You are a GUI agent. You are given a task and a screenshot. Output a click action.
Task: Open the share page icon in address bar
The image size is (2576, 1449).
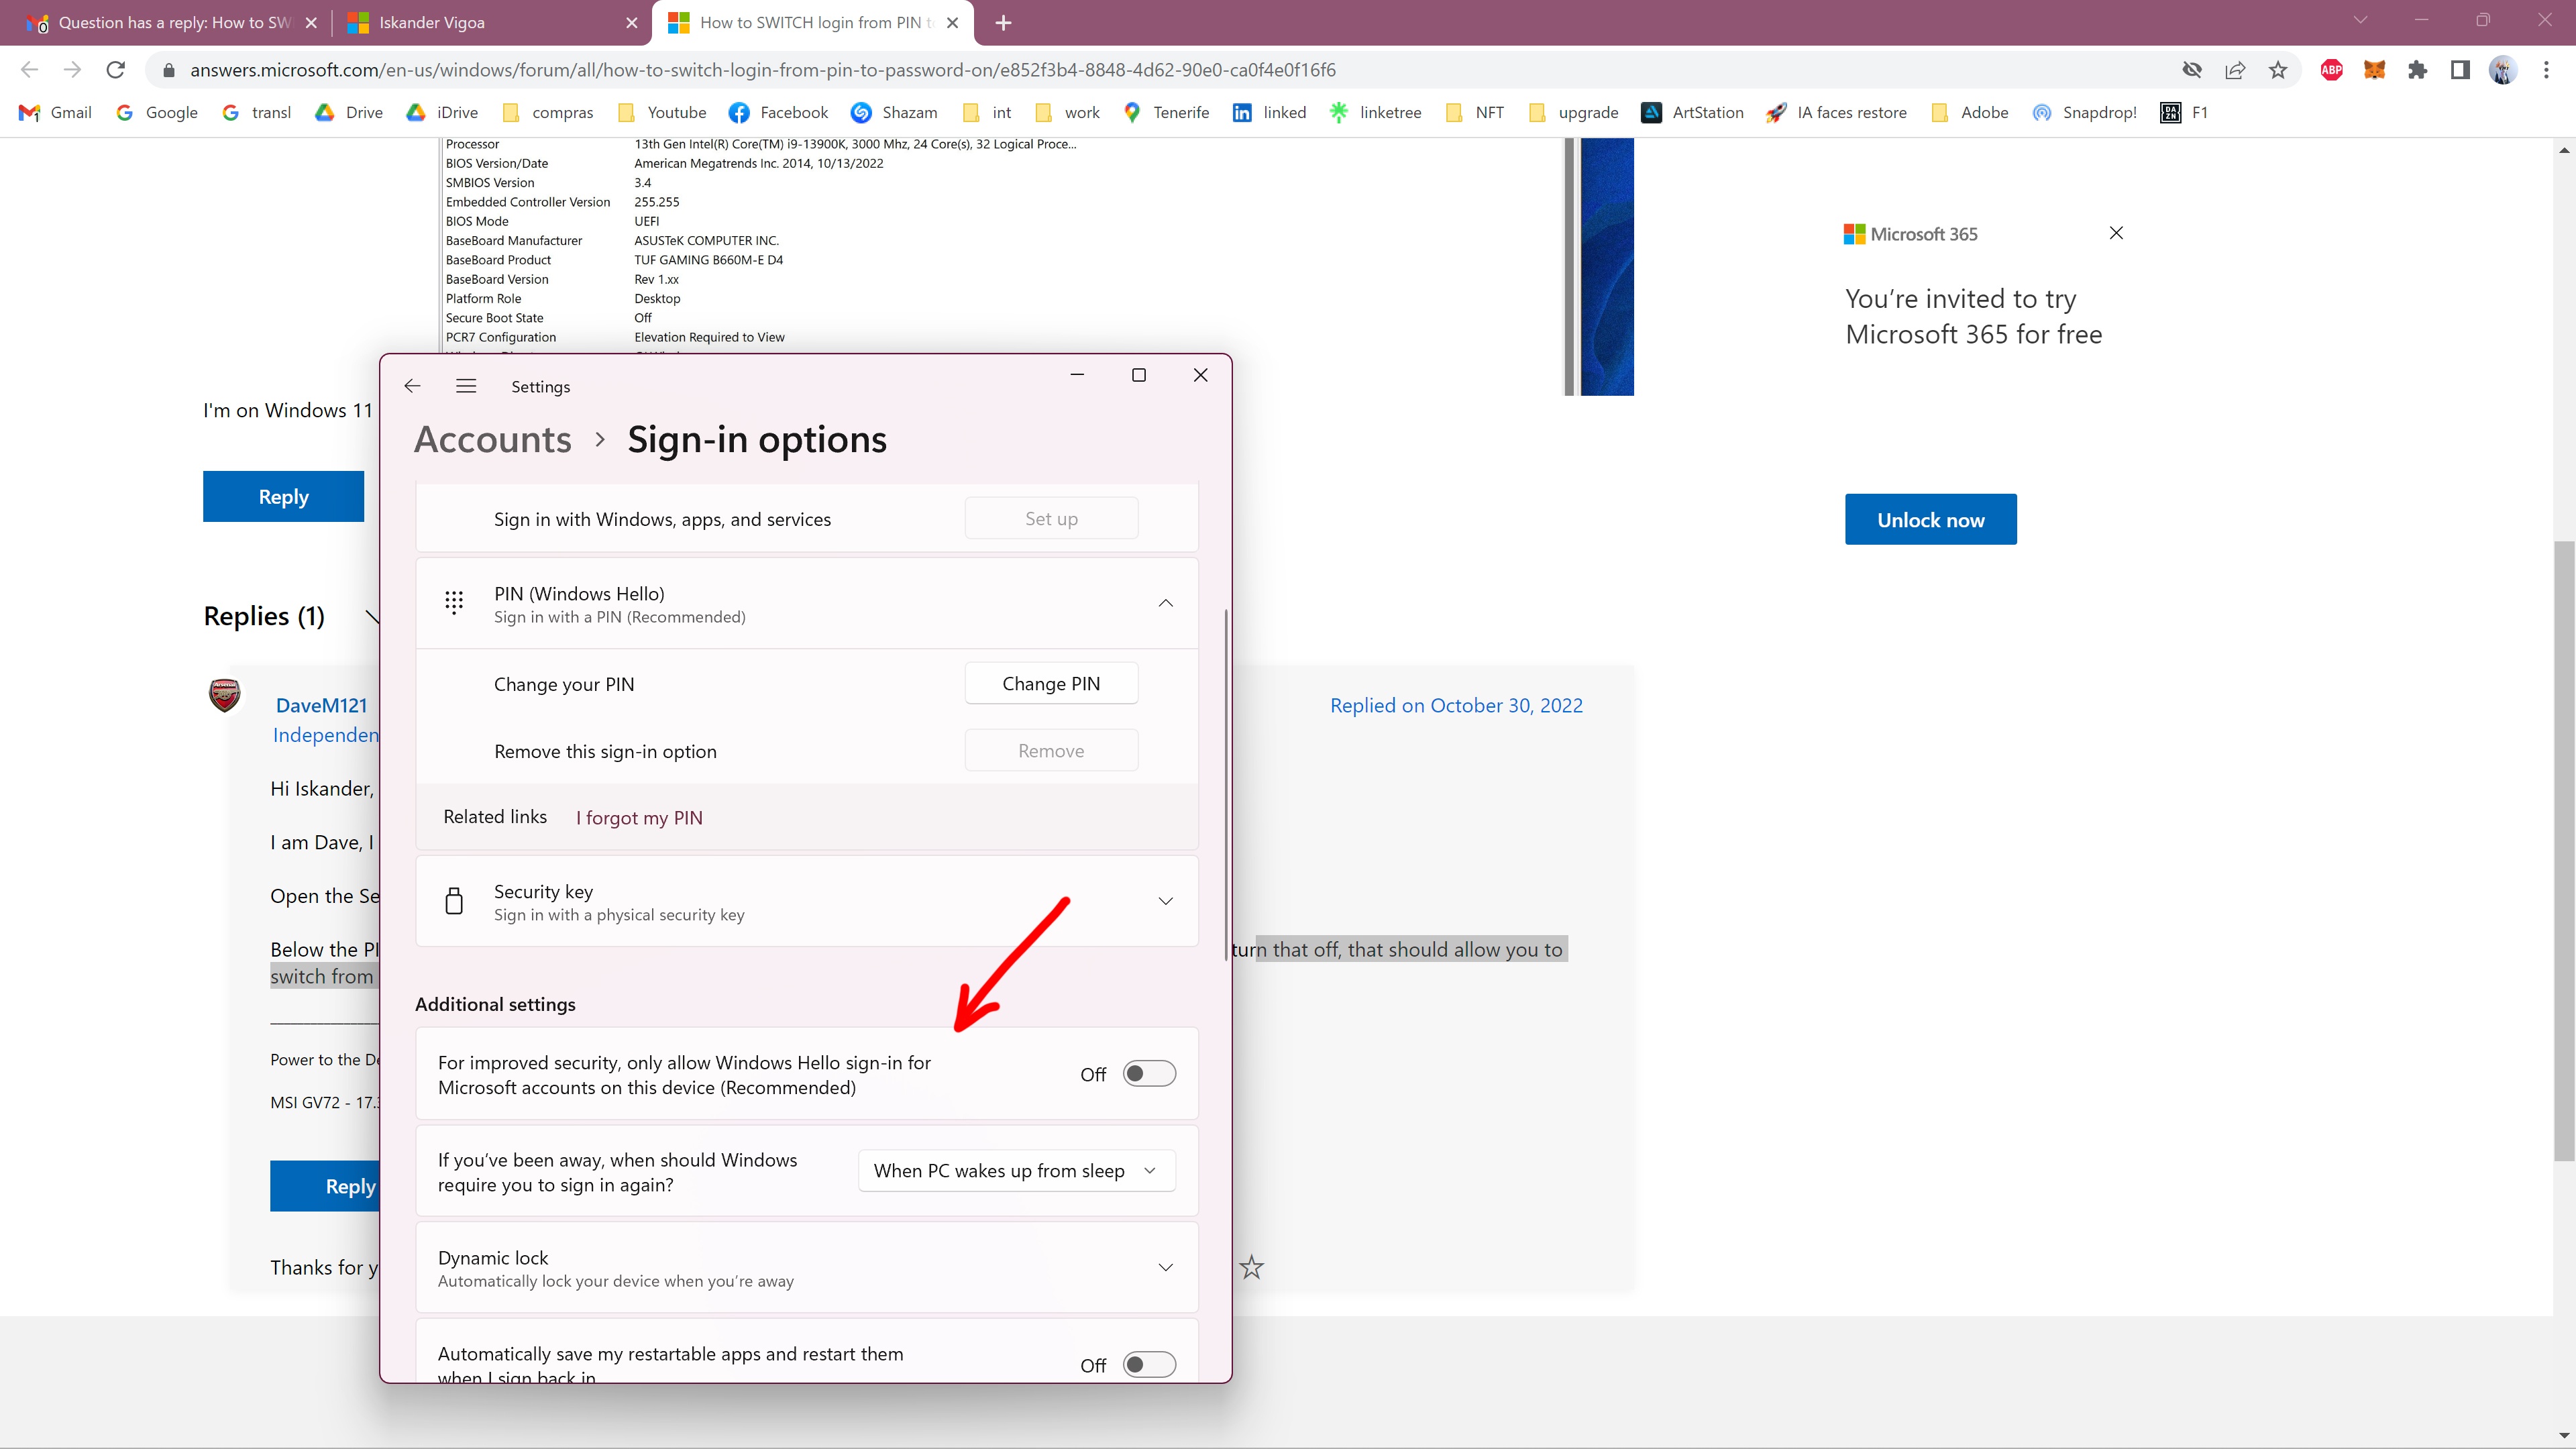[x=2235, y=70]
